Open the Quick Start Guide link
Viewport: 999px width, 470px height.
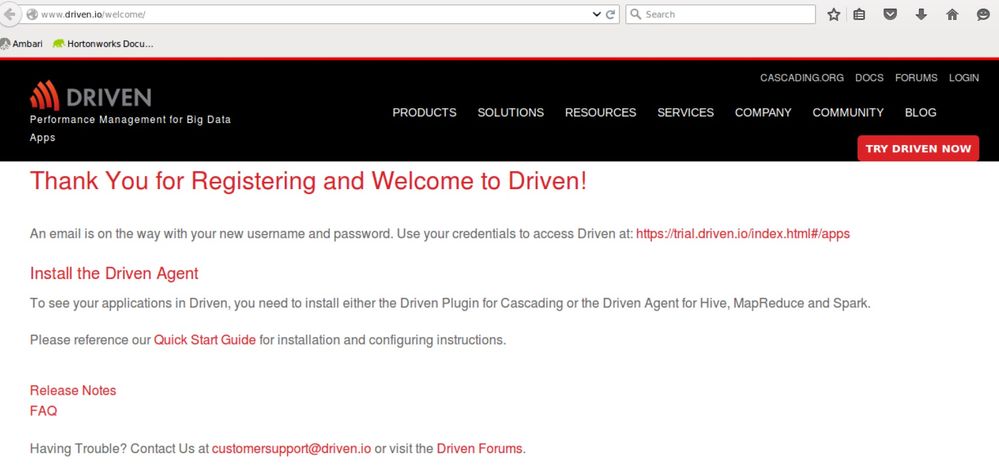pyautogui.click(x=205, y=340)
